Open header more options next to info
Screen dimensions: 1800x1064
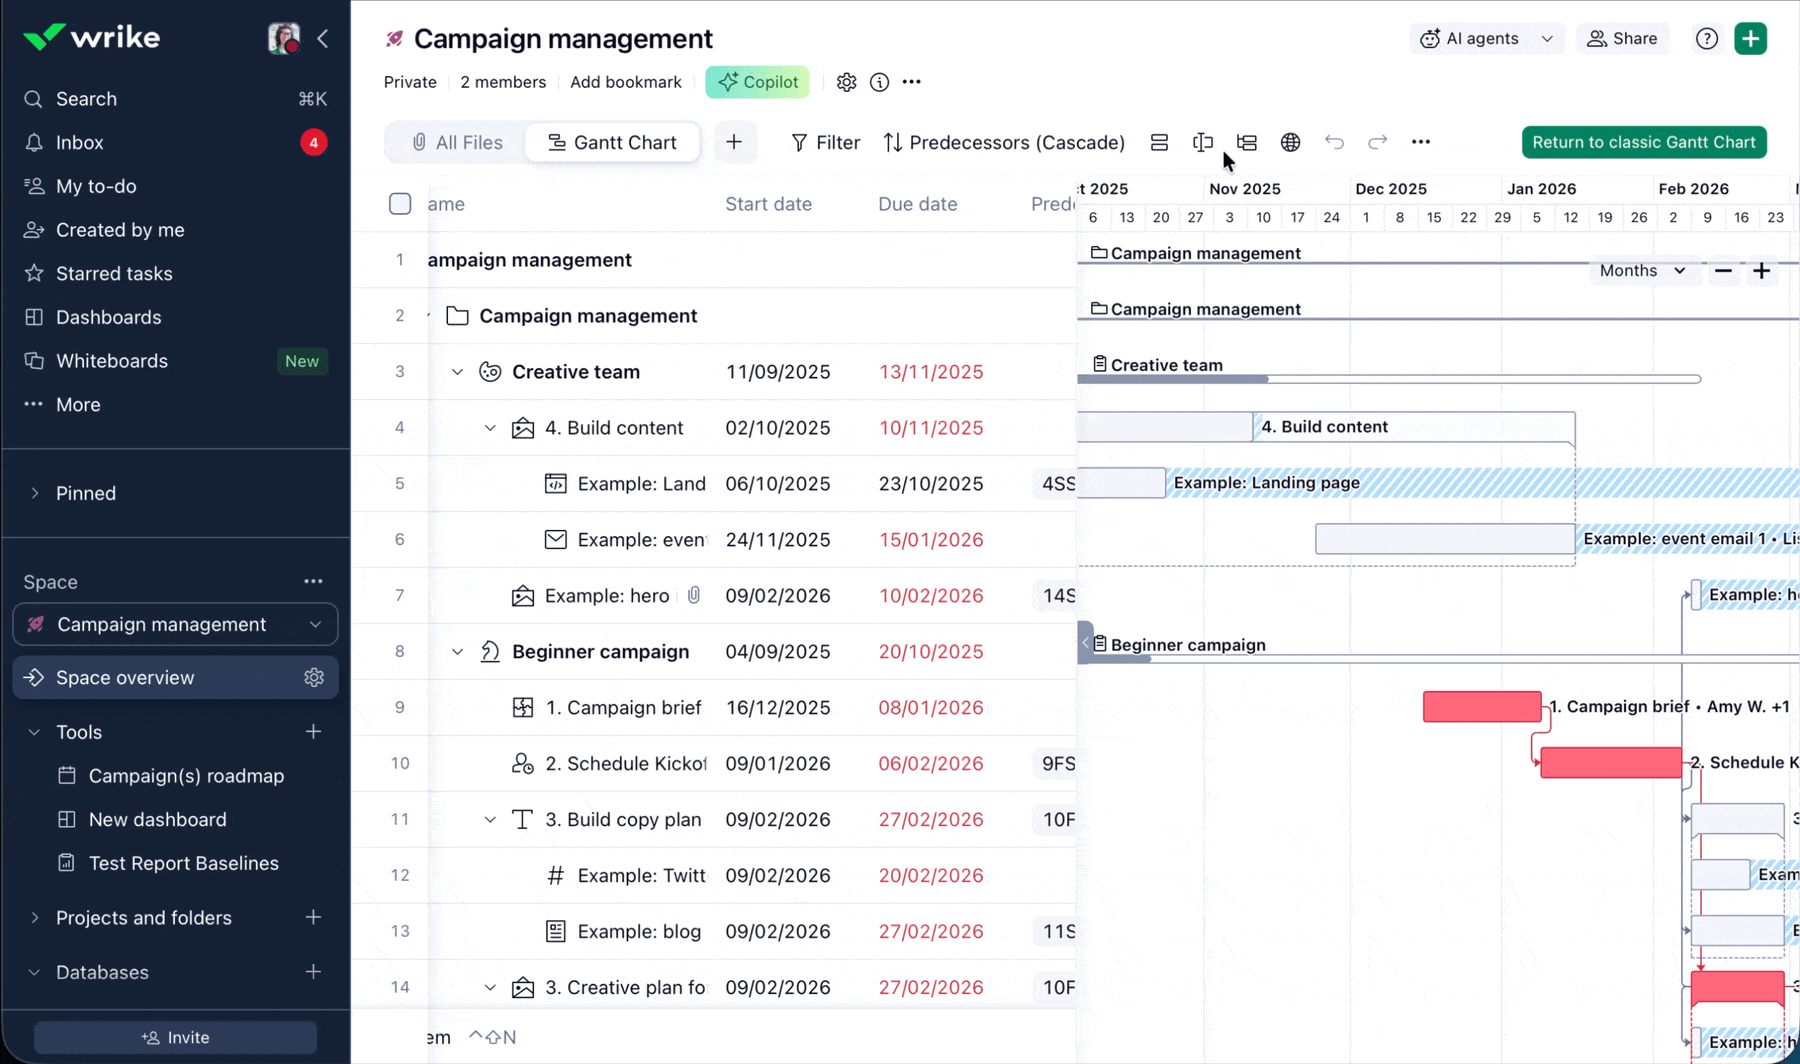coord(912,82)
